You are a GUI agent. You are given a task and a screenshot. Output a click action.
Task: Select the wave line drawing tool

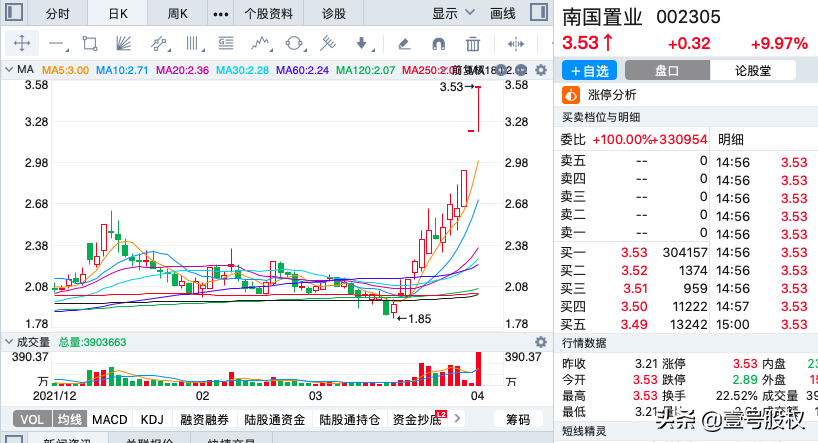click(x=260, y=44)
